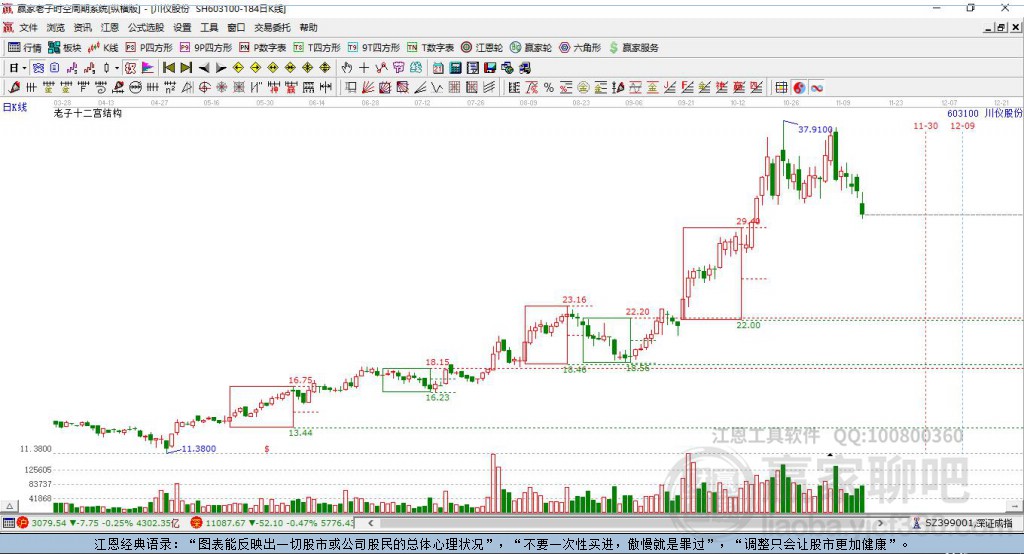The image size is (1024, 554).
Task: Open the 赢家轮 wheel tool
Action: click(x=531, y=48)
